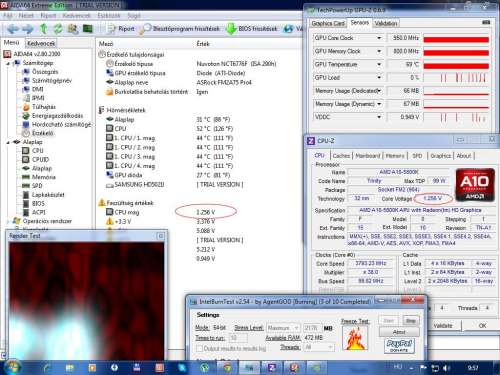Open Memória tree item
Screen dimensions: 500x375
click(x=43, y=177)
